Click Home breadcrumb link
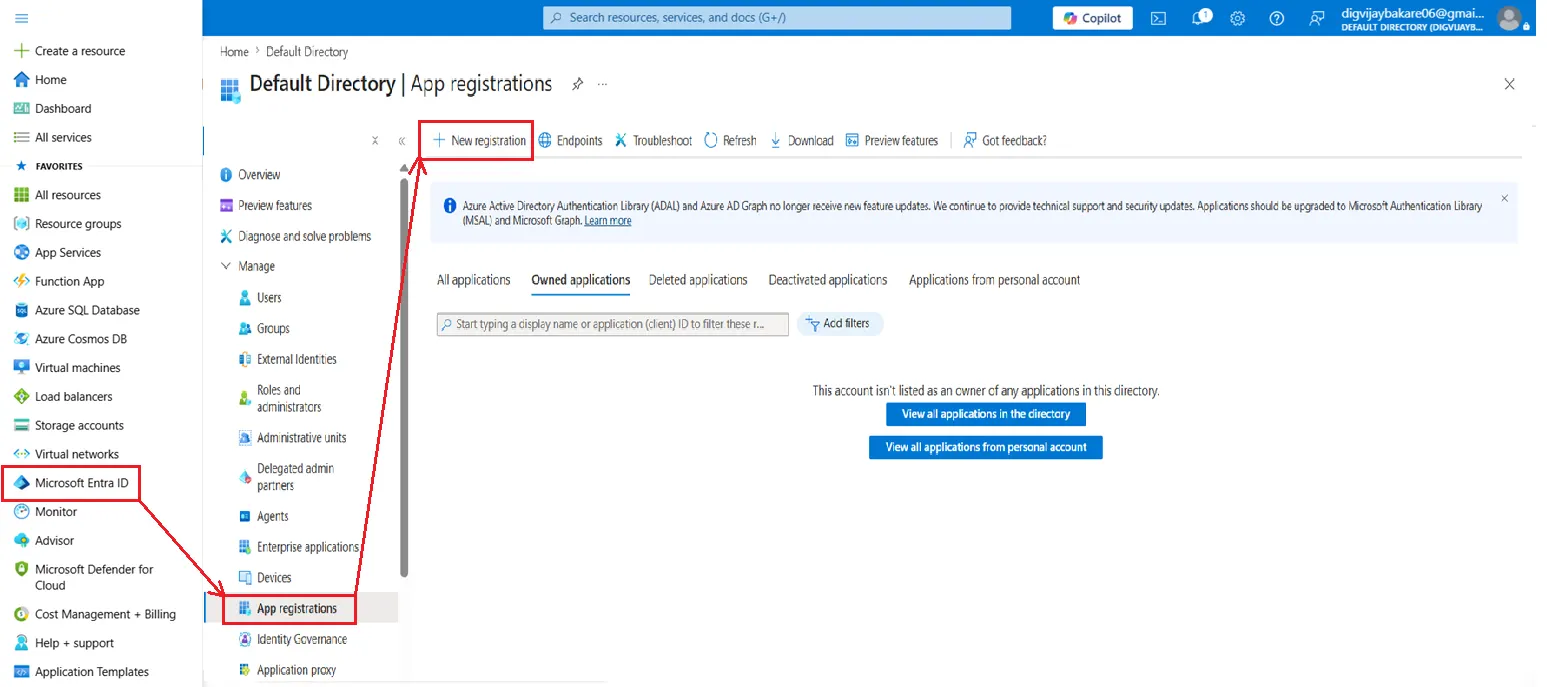Image resolution: width=1547 pixels, height=687 pixels. tap(234, 52)
